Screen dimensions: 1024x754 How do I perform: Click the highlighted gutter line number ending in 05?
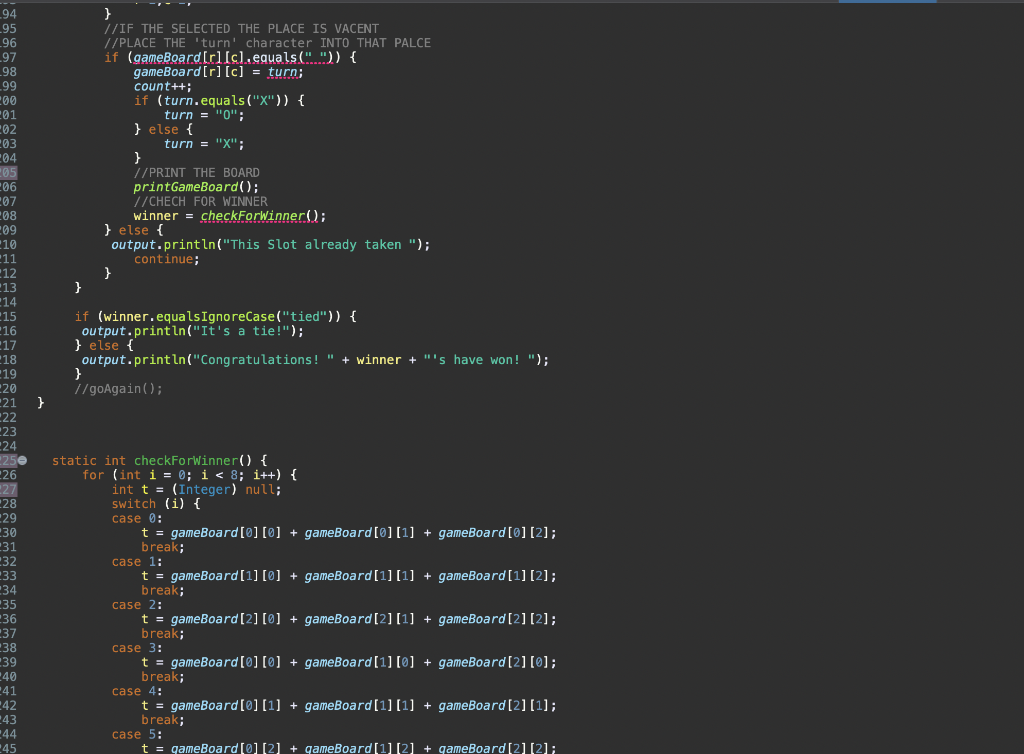pyautogui.click(x=8, y=172)
